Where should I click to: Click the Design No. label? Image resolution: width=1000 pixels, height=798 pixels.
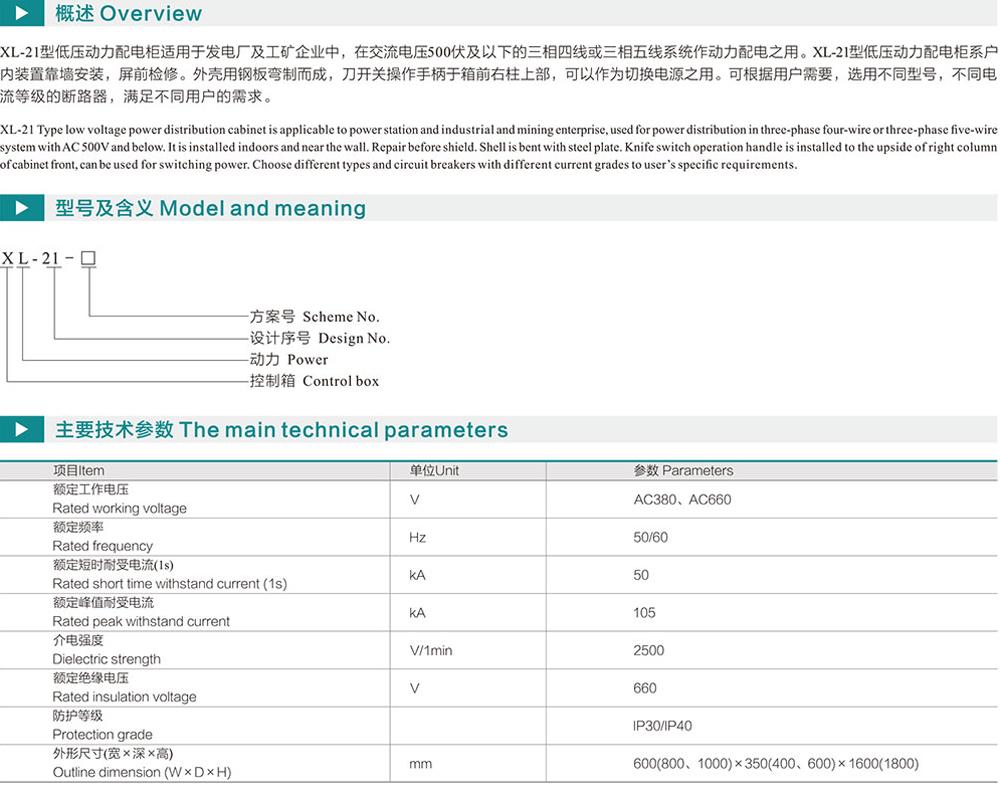(x=319, y=338)
